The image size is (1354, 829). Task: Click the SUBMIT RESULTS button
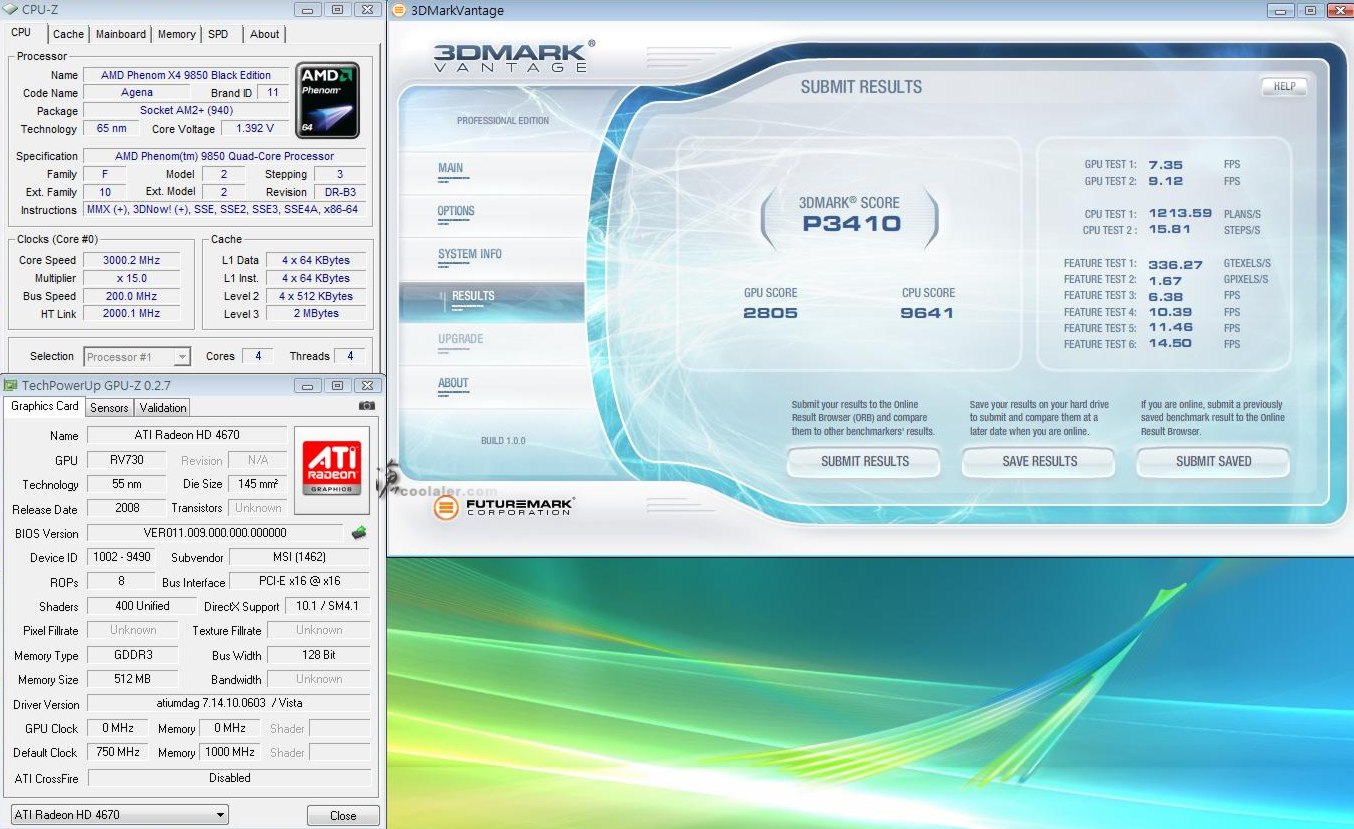point(865,462)
